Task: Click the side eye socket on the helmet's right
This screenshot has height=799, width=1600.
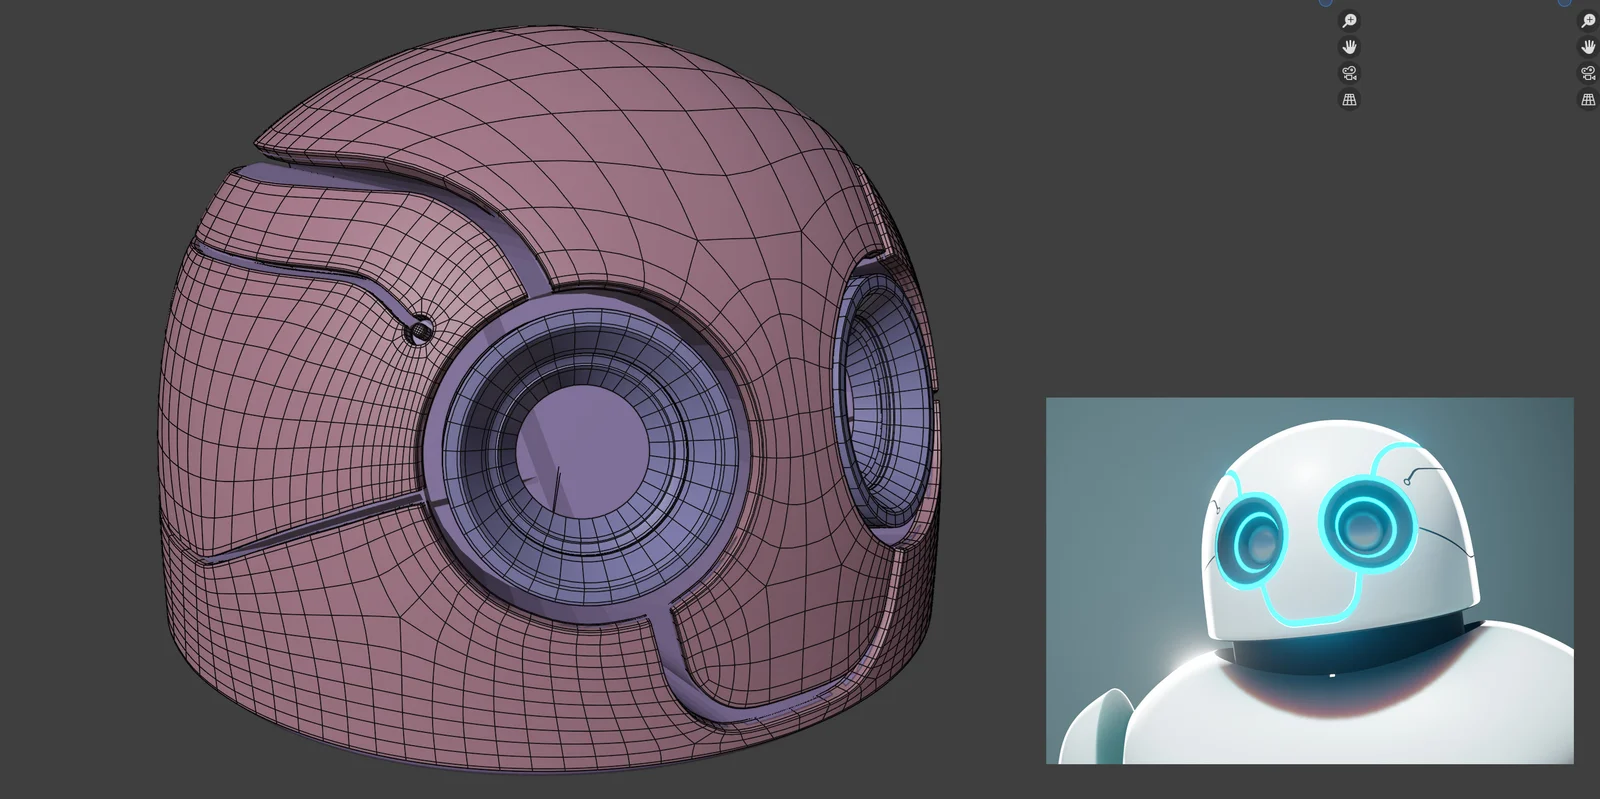Action: (880, 395)
